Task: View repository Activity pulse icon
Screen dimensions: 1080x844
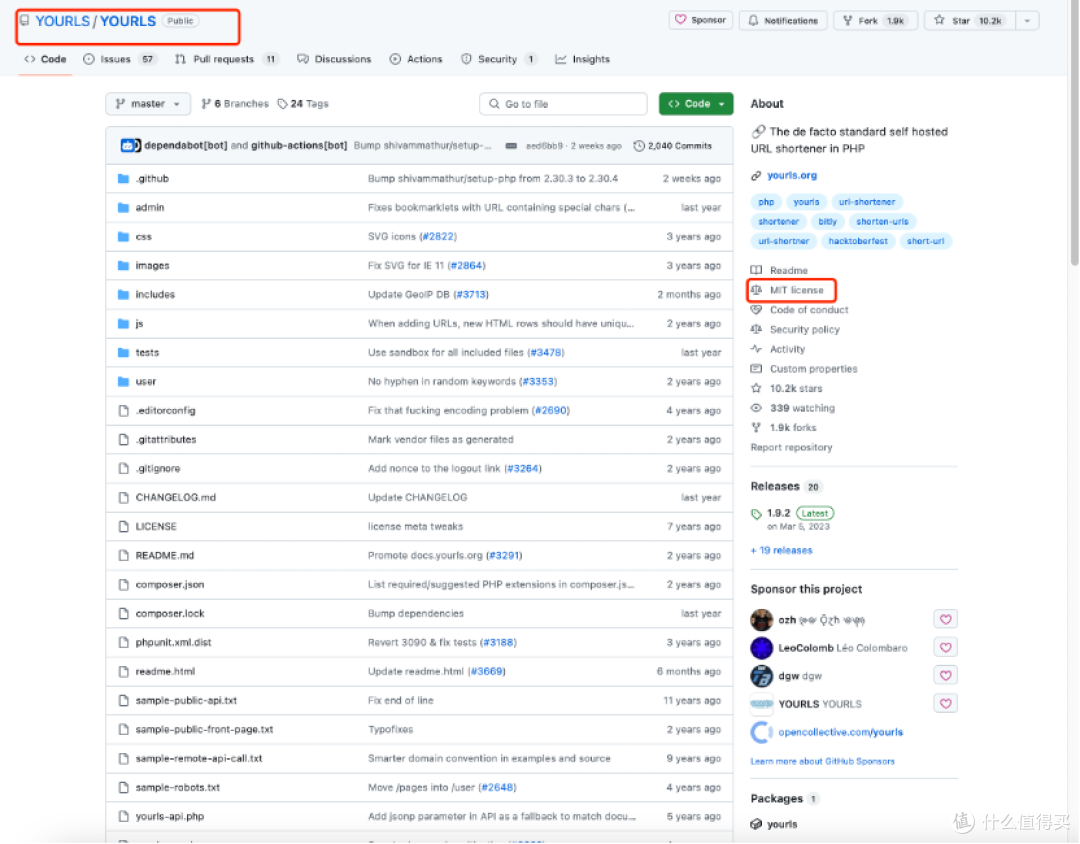Action: point(756,349)
